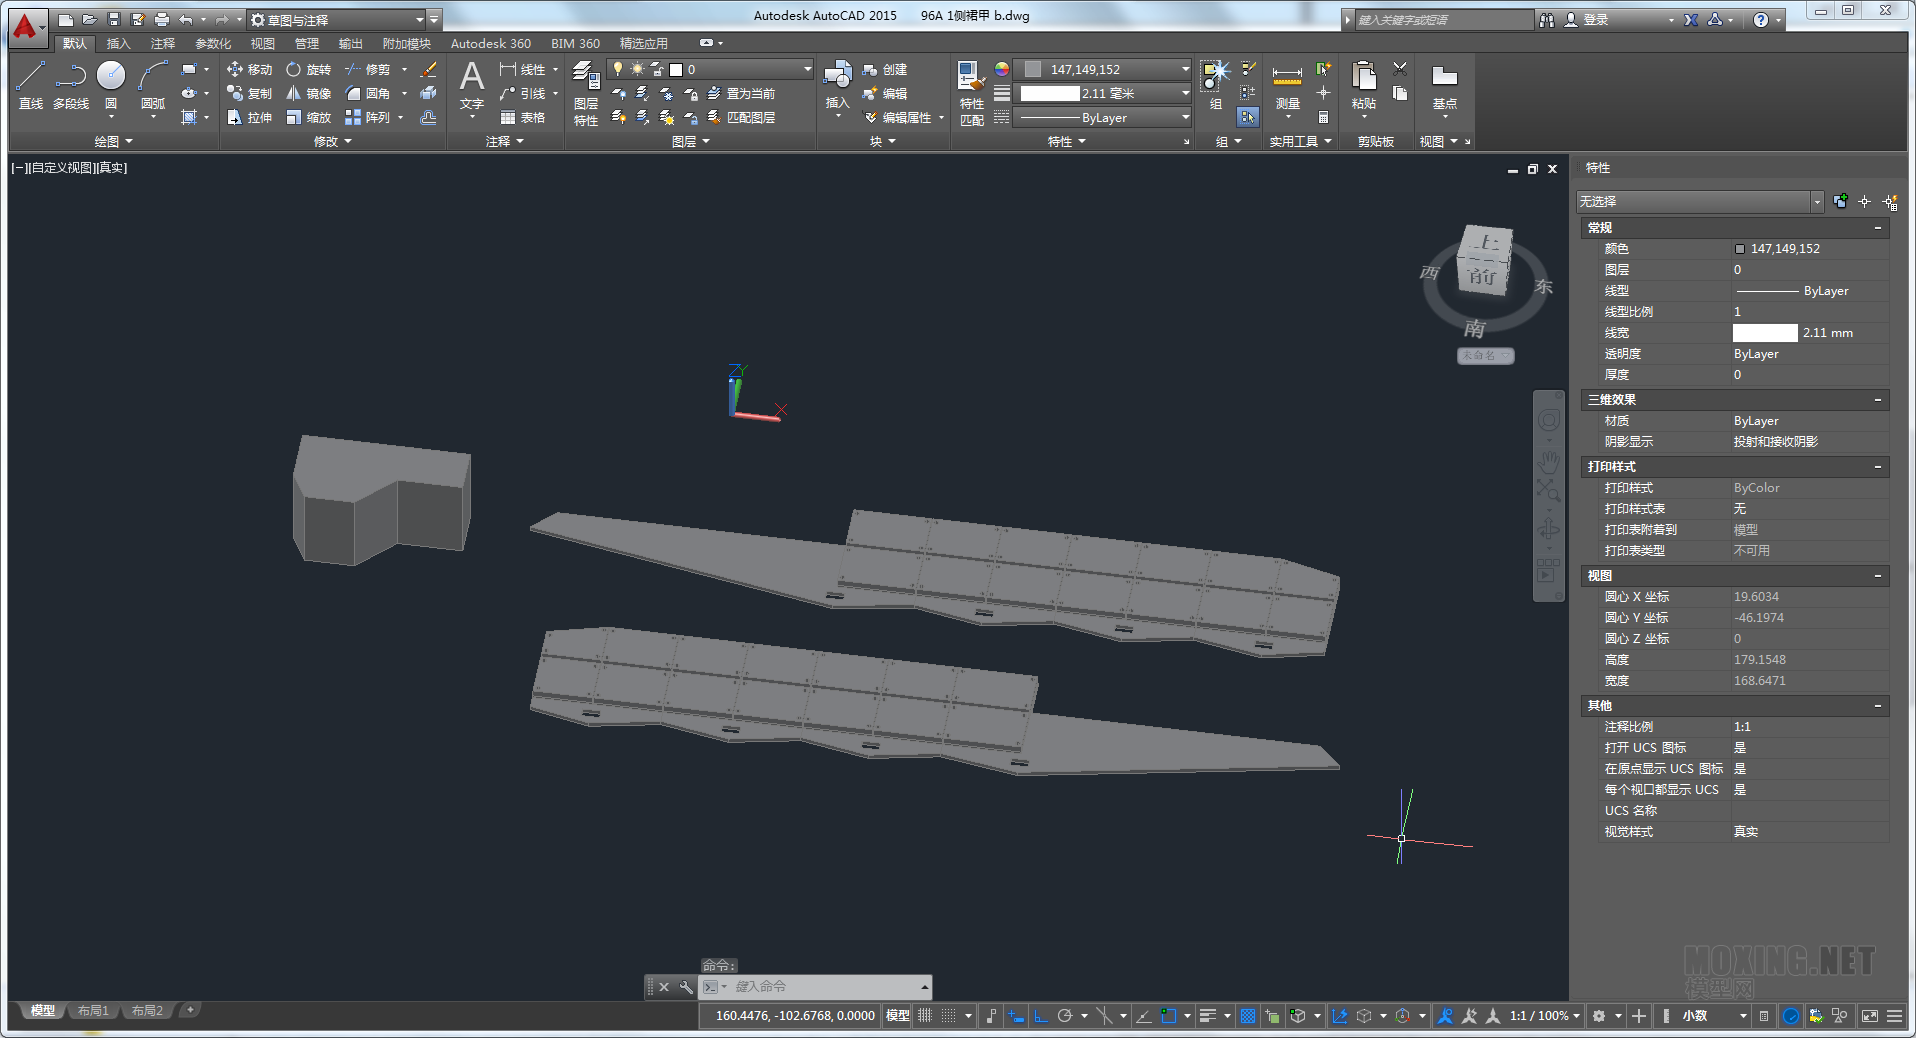Collapse the 打印样式 section
This screenshot has width=1916, height=1038.
(1878, 466)
